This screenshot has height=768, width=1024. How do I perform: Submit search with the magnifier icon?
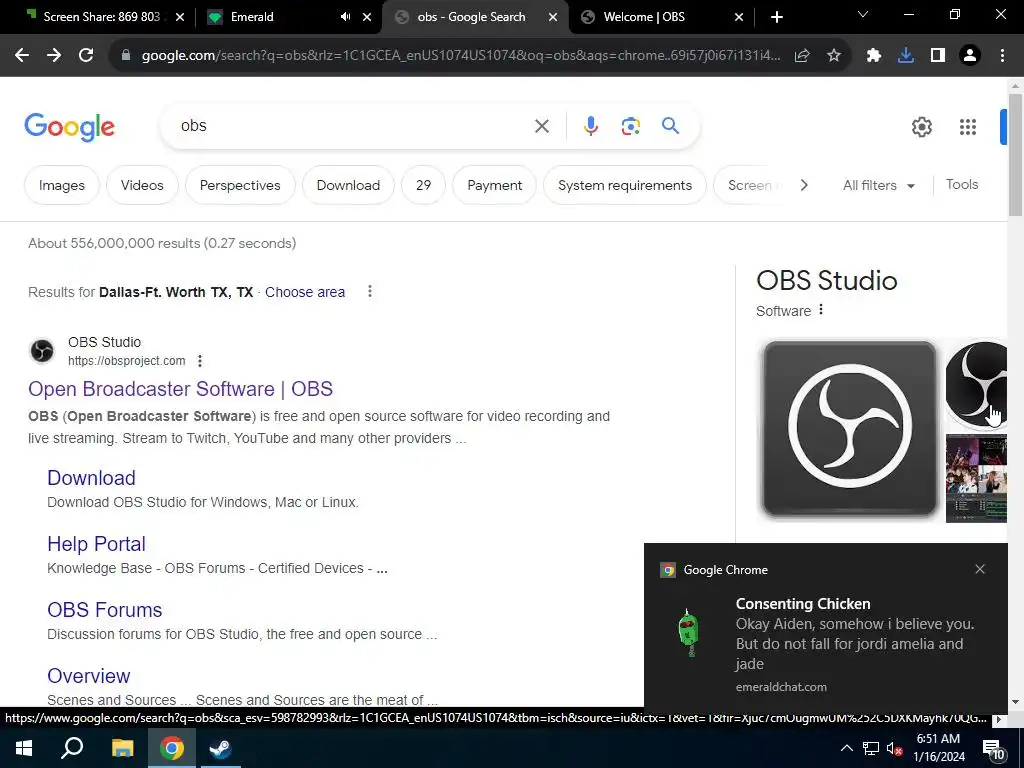[x=671, y=125]
